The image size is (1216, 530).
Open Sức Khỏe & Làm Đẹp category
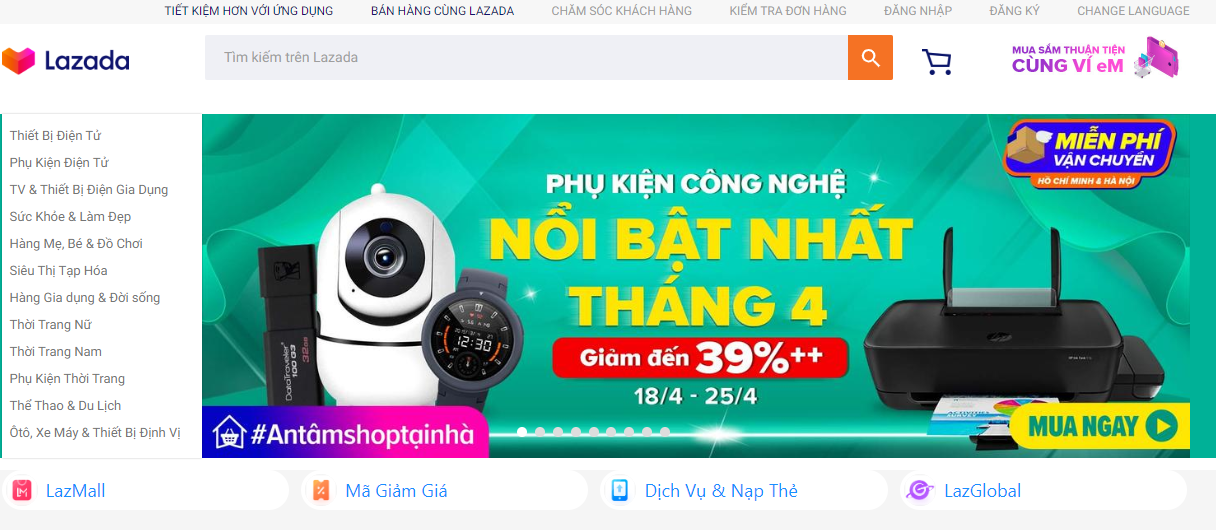70,216
